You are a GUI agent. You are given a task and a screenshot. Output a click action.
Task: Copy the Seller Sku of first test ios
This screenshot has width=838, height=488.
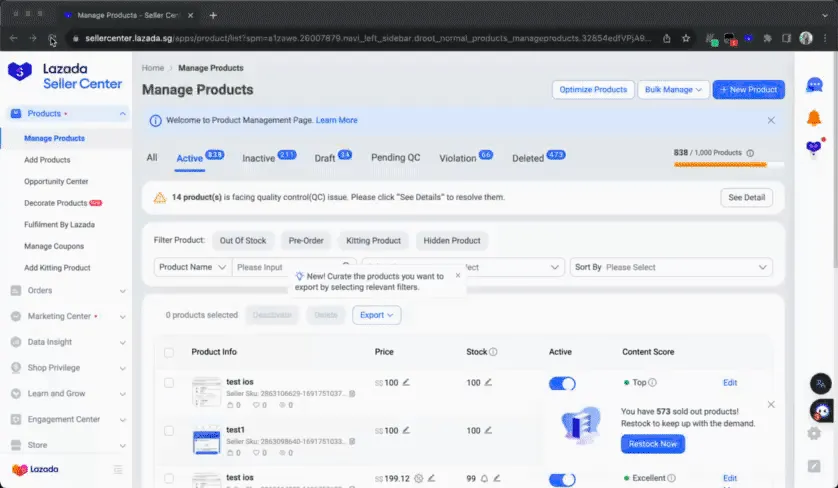pyautogui.click(x=352, y=393)
